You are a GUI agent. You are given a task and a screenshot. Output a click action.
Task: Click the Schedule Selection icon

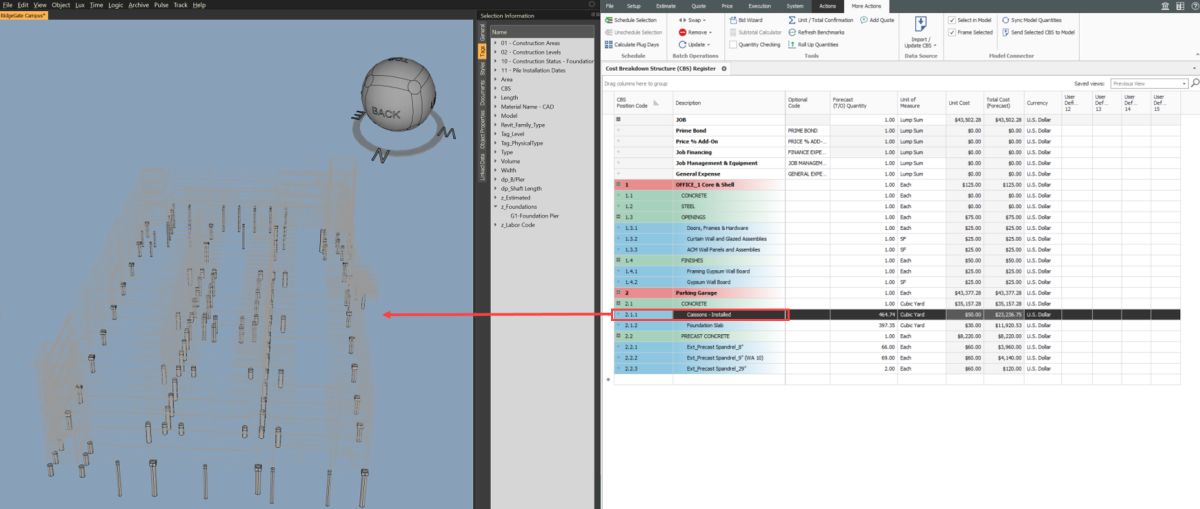click(x=608, y=20)
